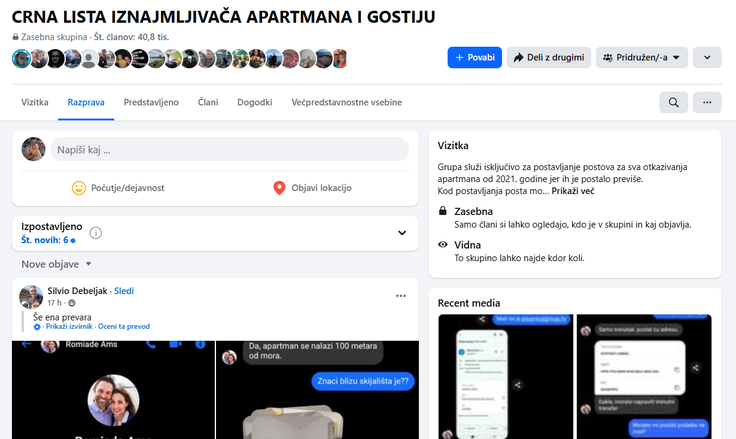Click Silvio Debeljak's profile picture
The image size is (736, 439).
pyautogui.click(x=31, y=297)
